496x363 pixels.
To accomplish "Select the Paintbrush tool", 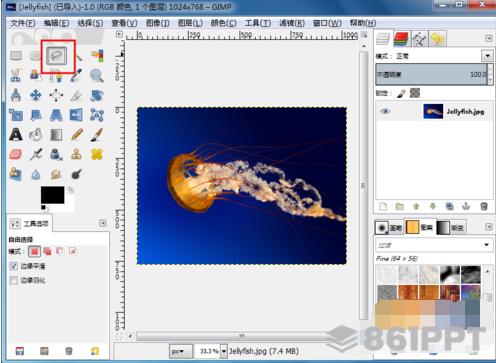I will click(97, 135).
